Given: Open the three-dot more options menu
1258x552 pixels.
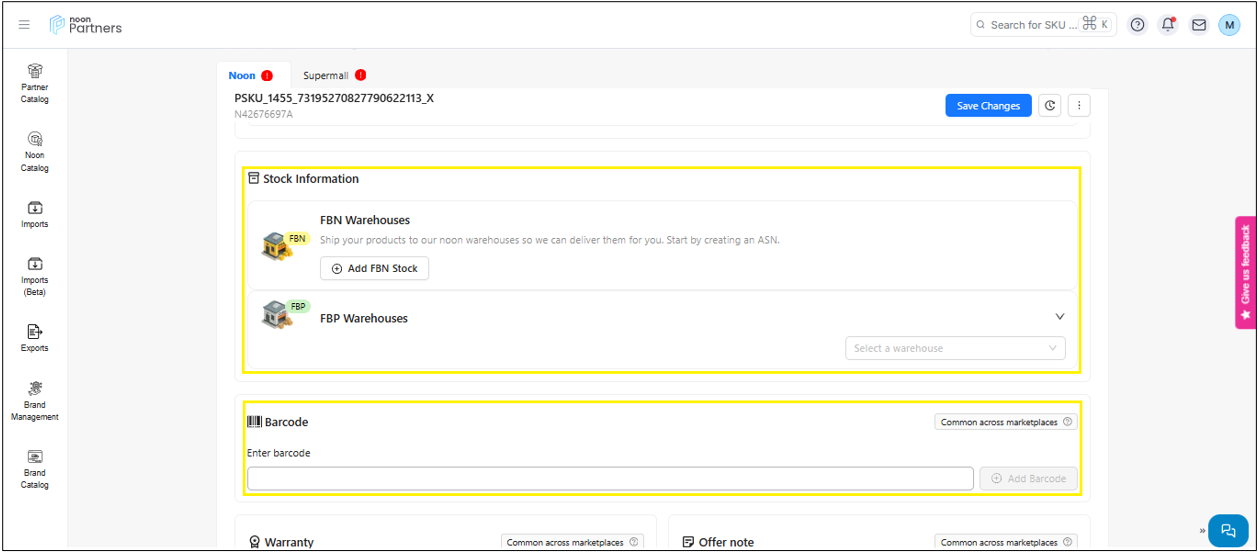Looking at the screenshot, I should (x=1078, y=106).
